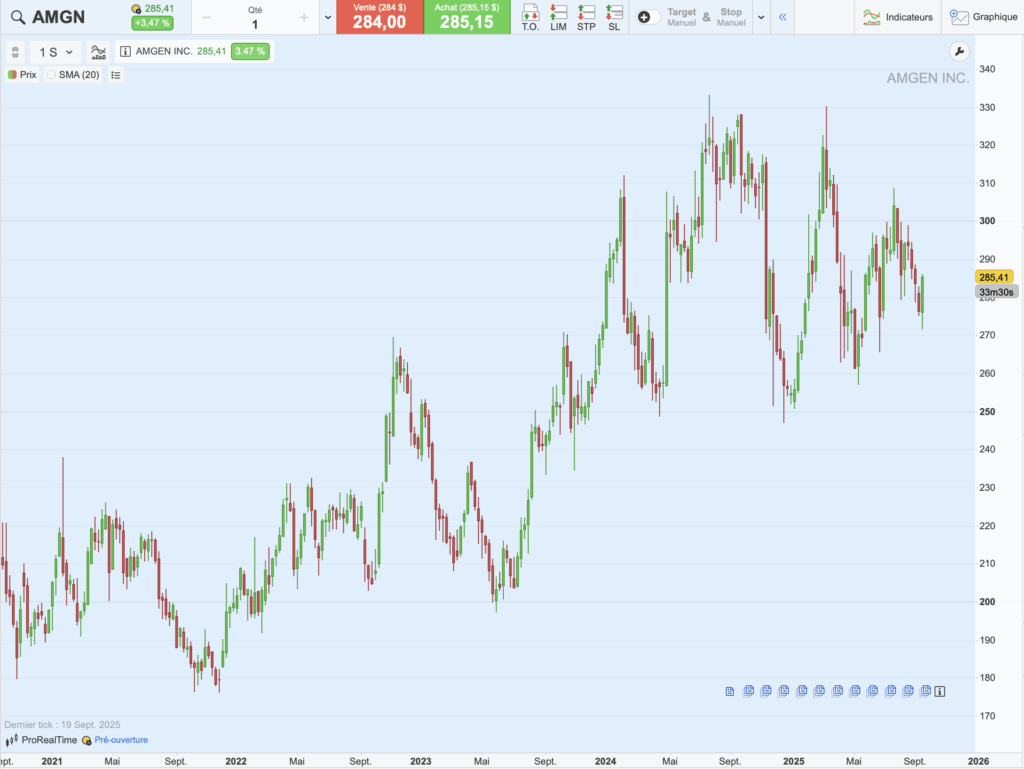This screenshot has height=769, width=1024.
Task: Select the STP stop order icon
Action: tap(588, 14)
